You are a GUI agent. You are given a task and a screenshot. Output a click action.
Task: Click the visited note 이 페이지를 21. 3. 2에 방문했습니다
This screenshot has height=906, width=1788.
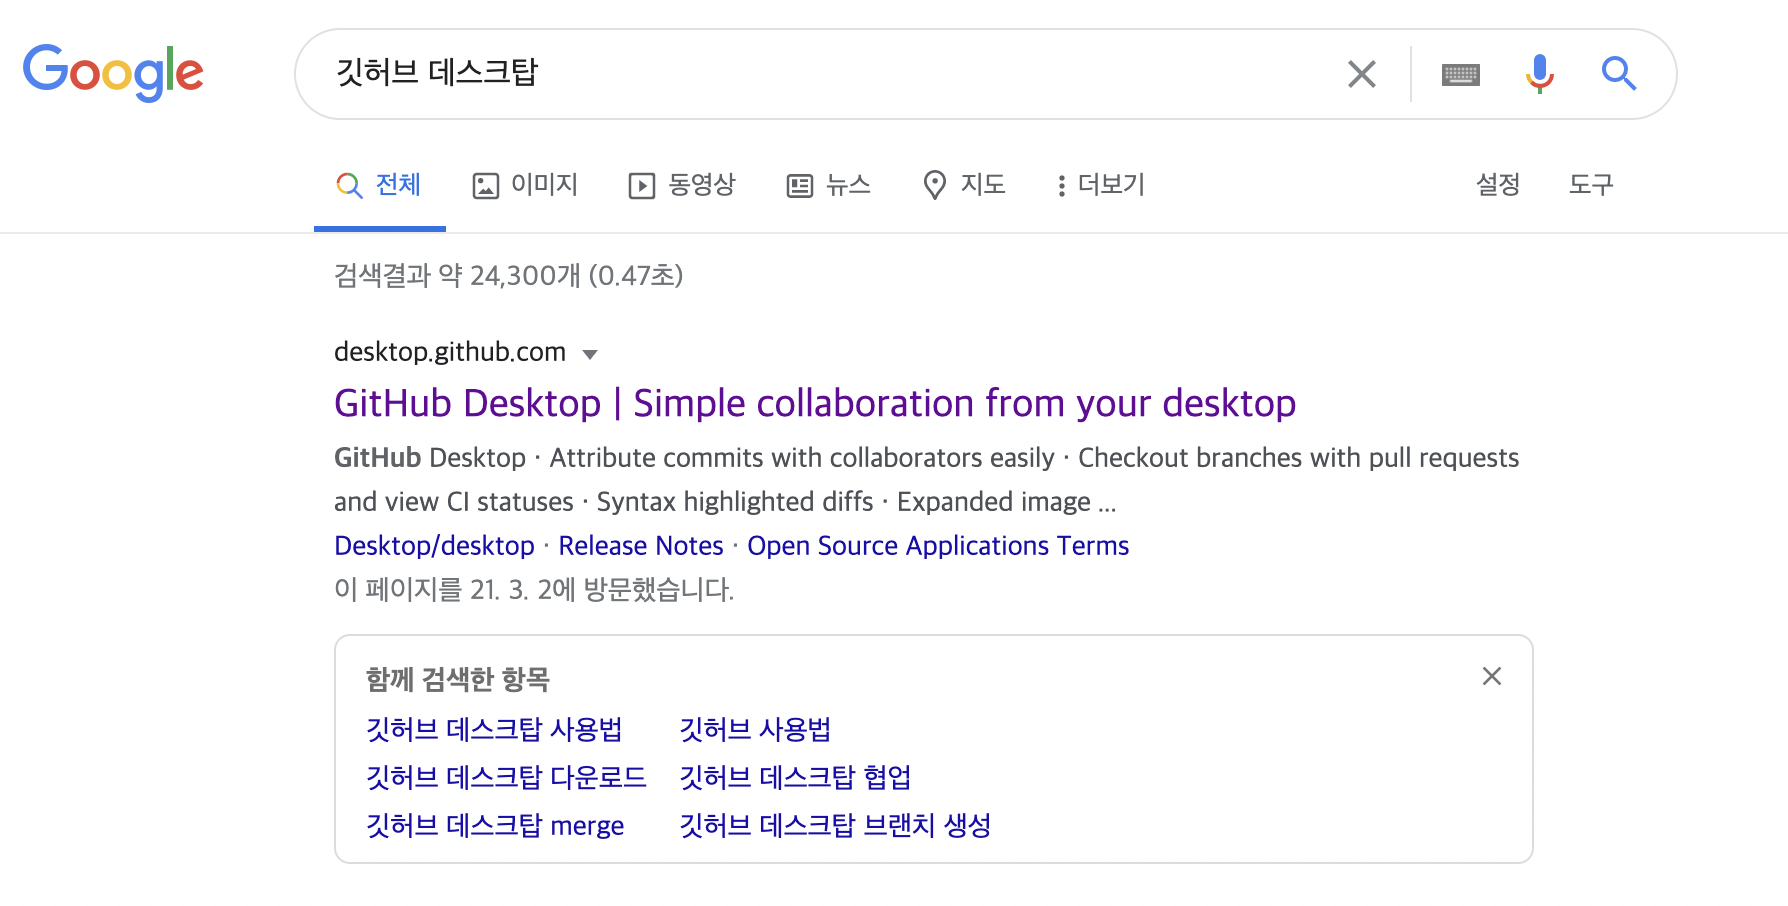534,590
